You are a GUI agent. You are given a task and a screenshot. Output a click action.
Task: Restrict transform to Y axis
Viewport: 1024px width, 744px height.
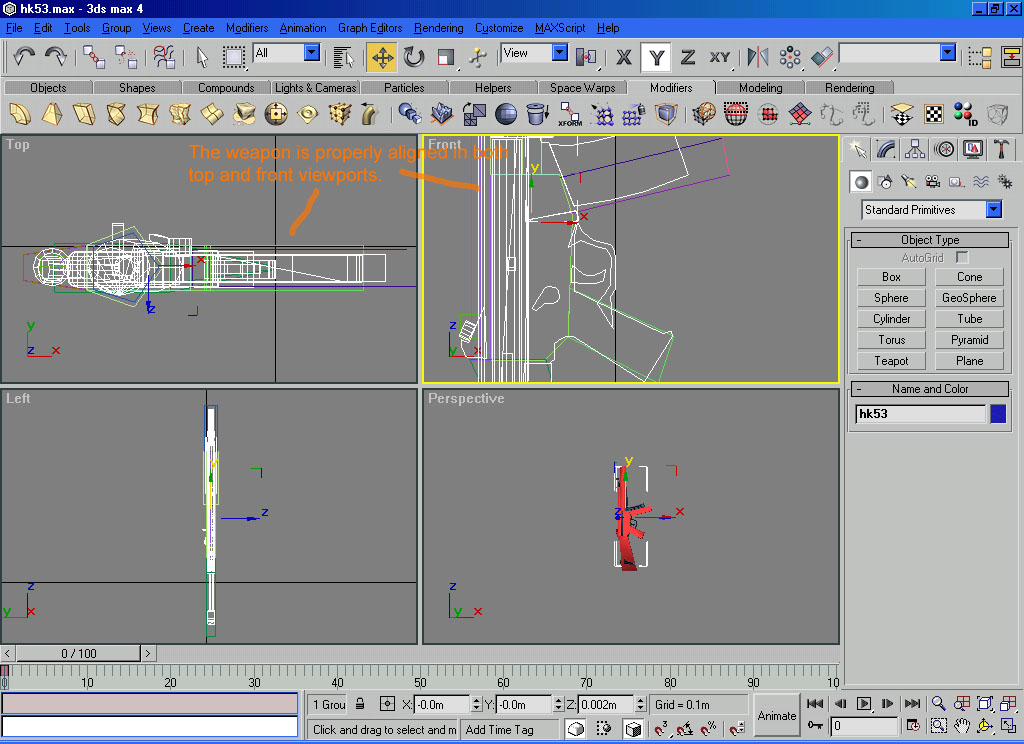point(656,57)
